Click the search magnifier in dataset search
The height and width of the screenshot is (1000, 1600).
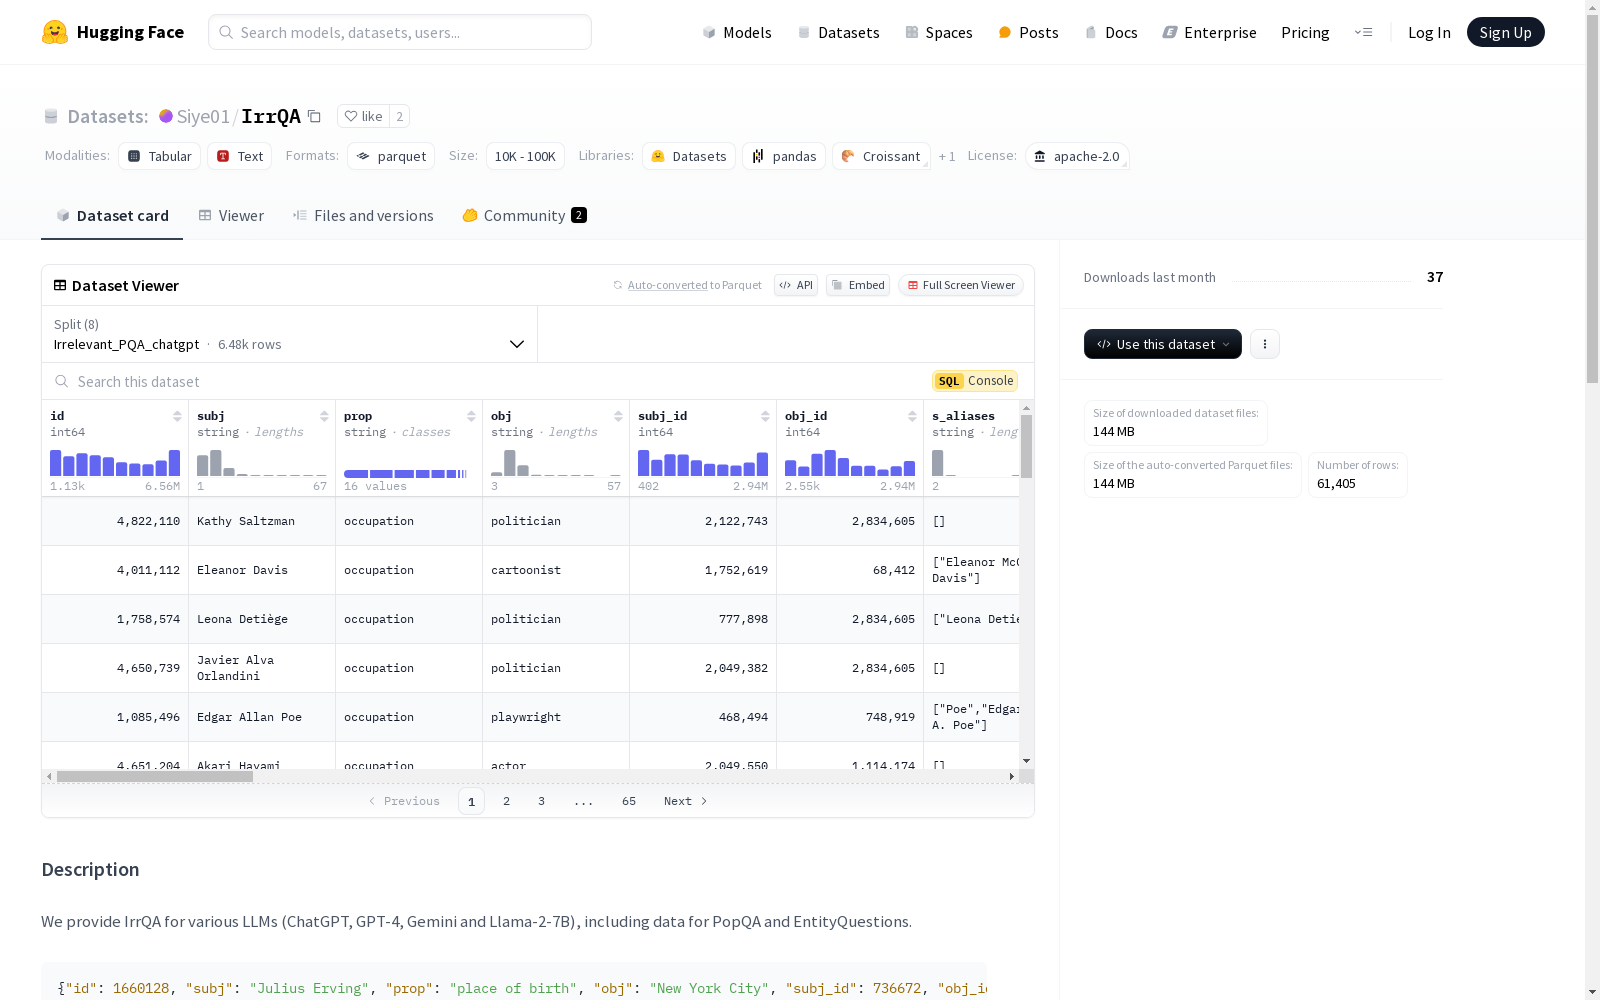coord(62,381)
